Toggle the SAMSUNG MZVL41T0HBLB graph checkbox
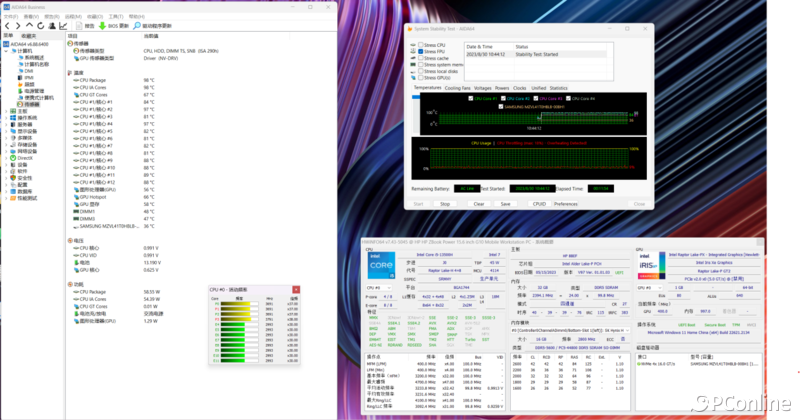Screen dimensions: 800x420 coord(501,107)
